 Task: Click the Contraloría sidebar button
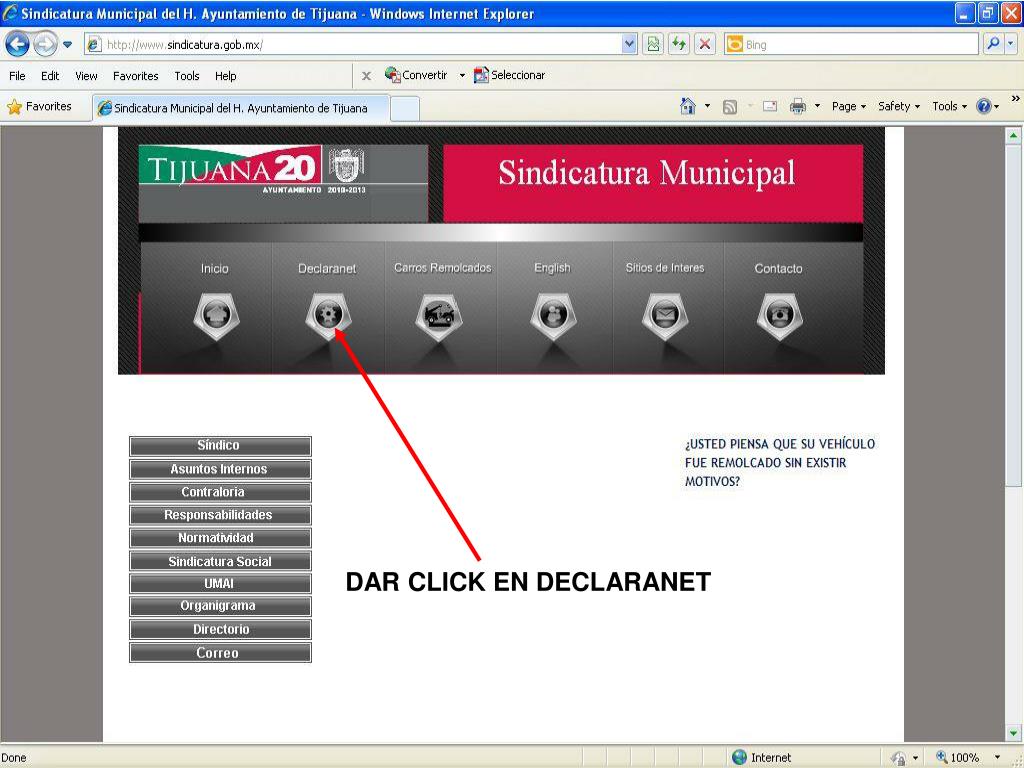(220, 492)
